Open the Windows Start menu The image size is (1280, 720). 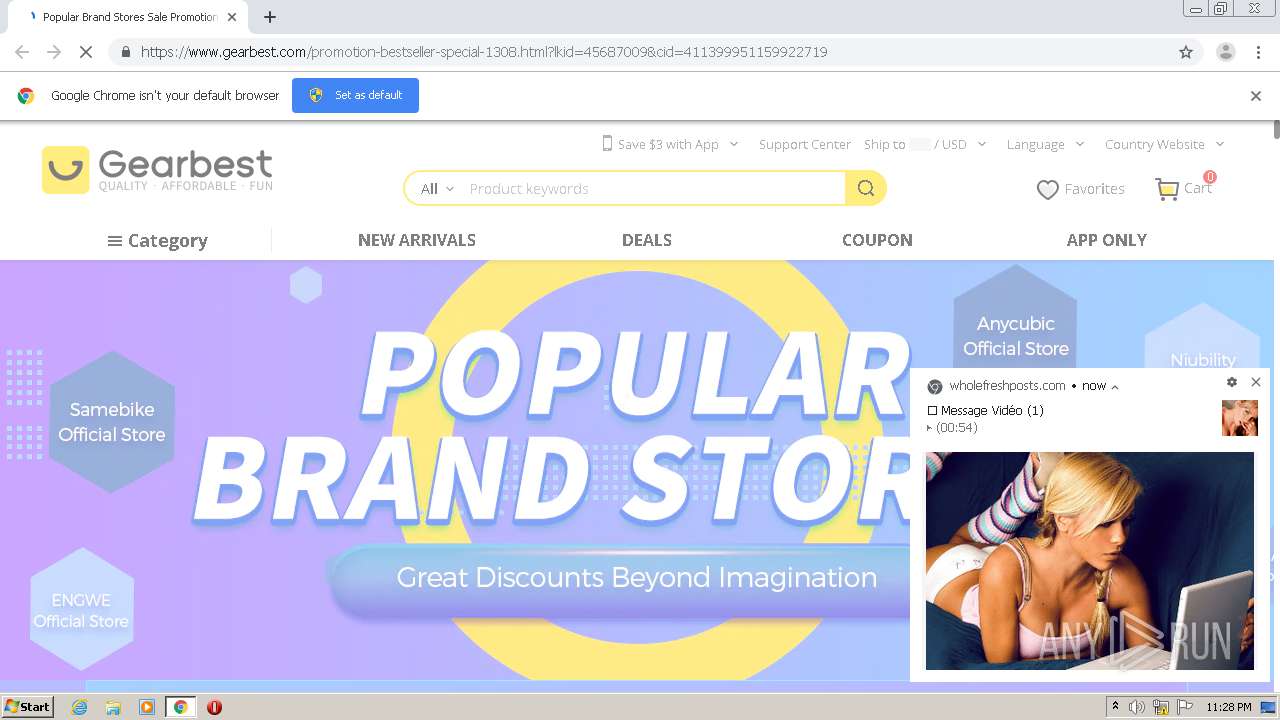coord(28,707)
